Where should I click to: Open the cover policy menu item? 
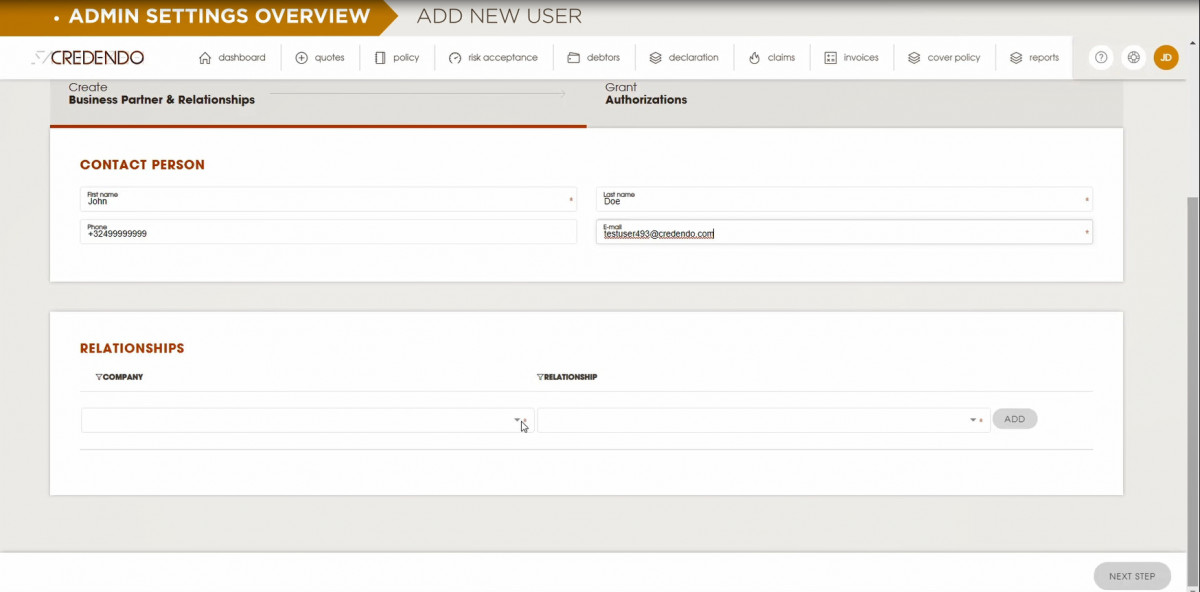coord(944,58)
